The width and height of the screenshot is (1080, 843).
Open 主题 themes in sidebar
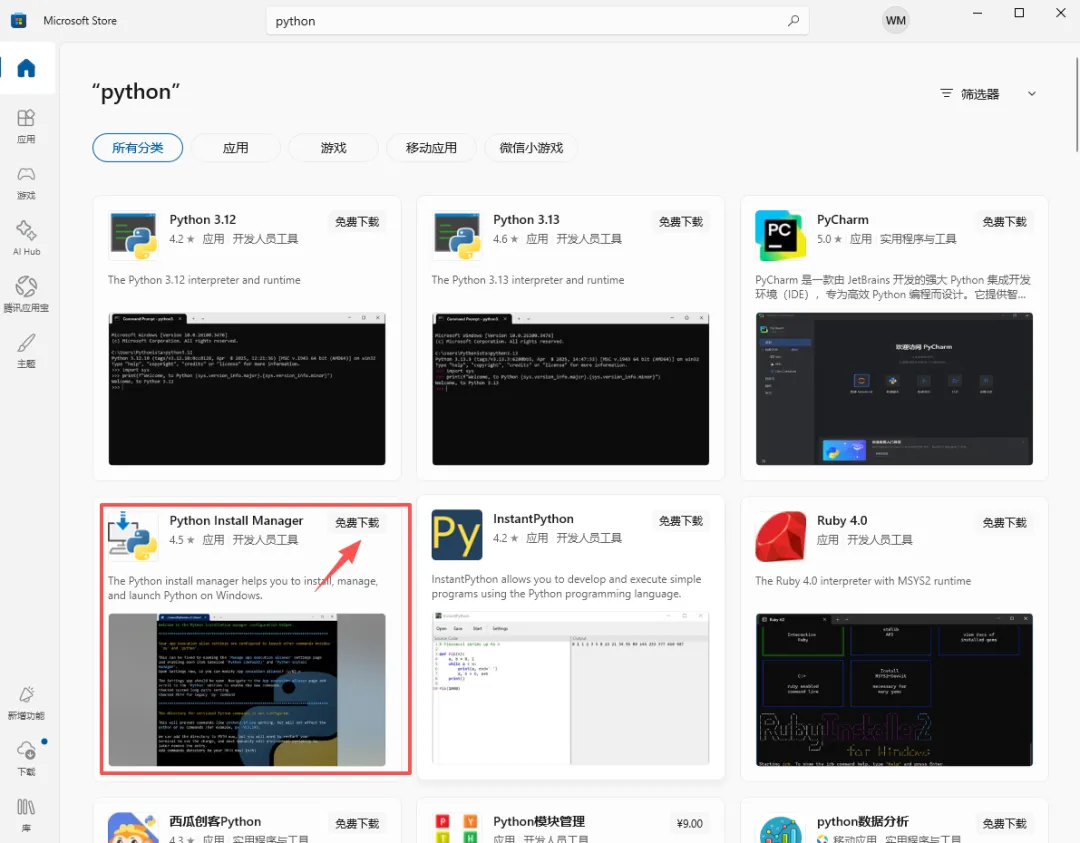coord(26,351)
